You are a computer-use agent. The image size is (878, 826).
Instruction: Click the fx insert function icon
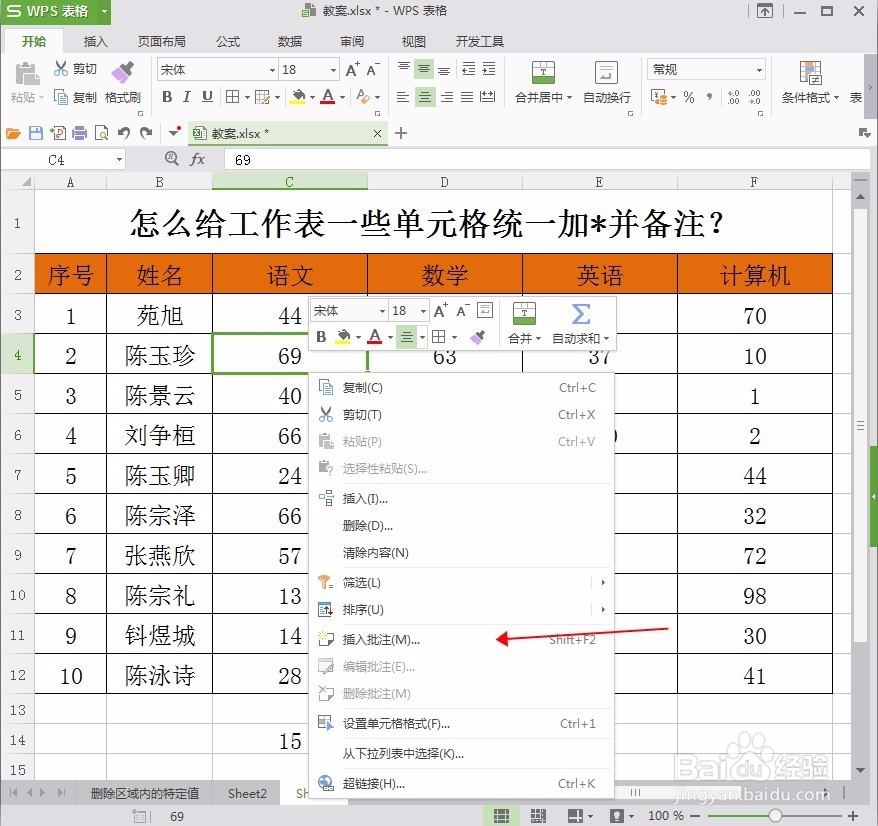pyautogui.click(x=197, y=160)
